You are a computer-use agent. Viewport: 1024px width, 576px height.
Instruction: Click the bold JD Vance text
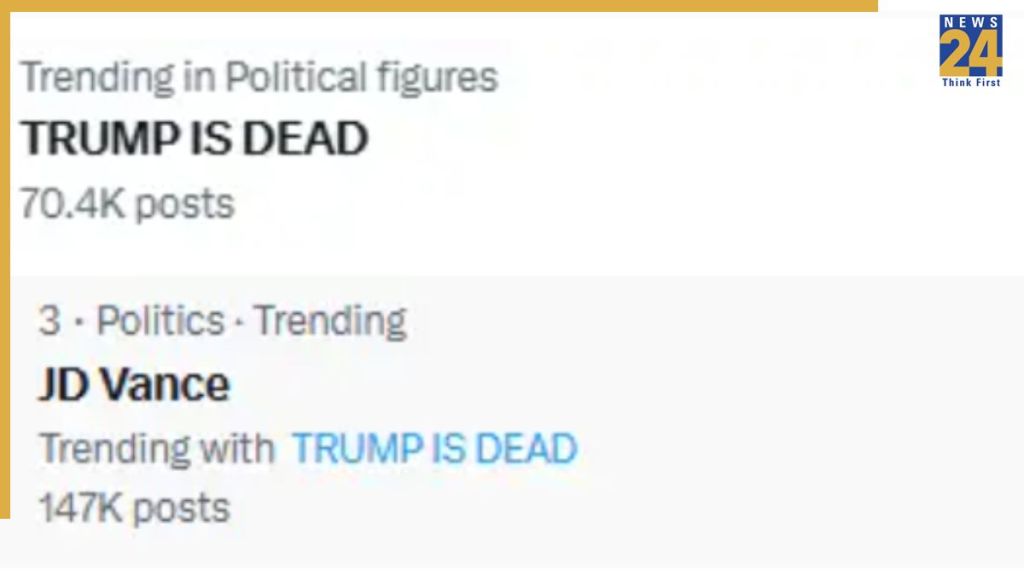(x=133, y=383)
